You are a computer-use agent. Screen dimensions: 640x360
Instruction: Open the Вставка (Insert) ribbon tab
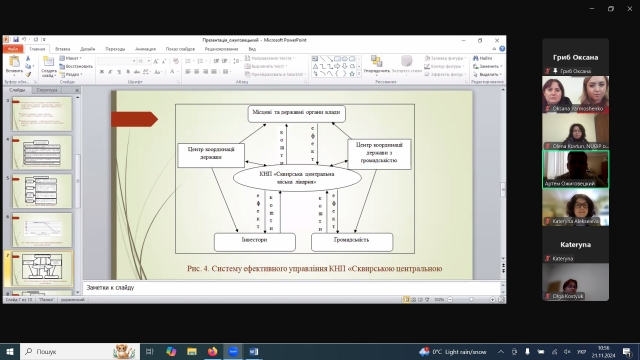(62, 49)
